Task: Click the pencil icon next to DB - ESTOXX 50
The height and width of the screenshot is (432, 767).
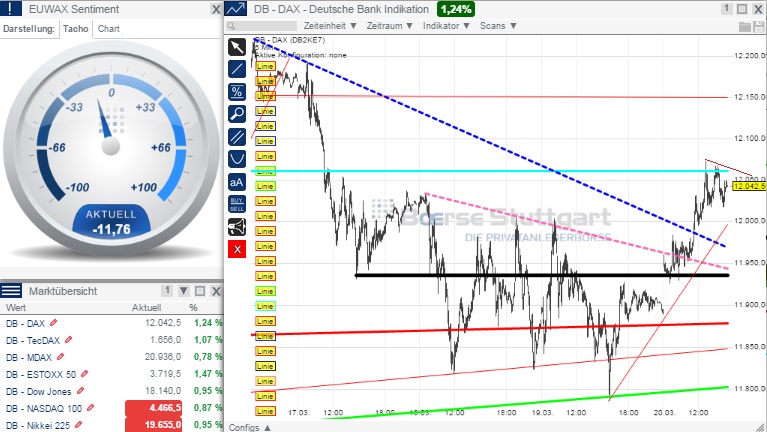Action: pyautogui.click(x=84, y=374)
